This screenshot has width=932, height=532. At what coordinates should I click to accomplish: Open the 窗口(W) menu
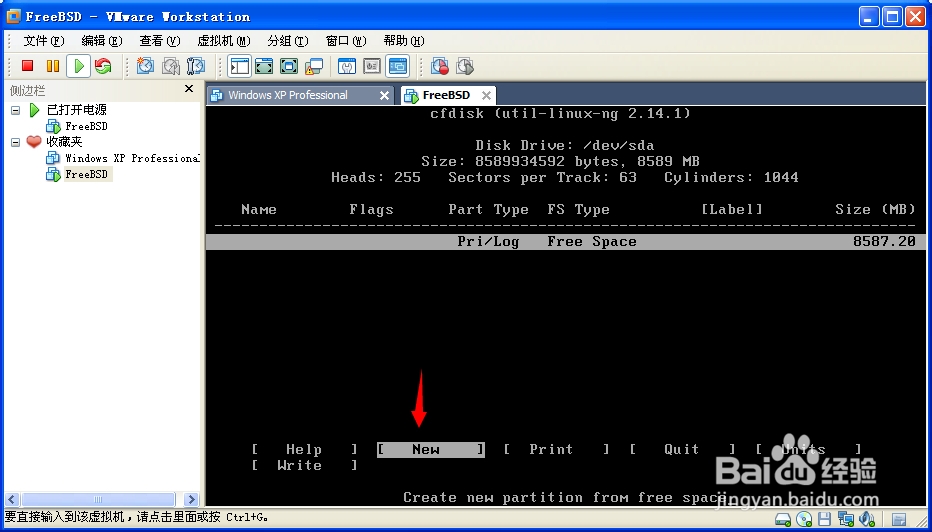(x=346, y=40)
